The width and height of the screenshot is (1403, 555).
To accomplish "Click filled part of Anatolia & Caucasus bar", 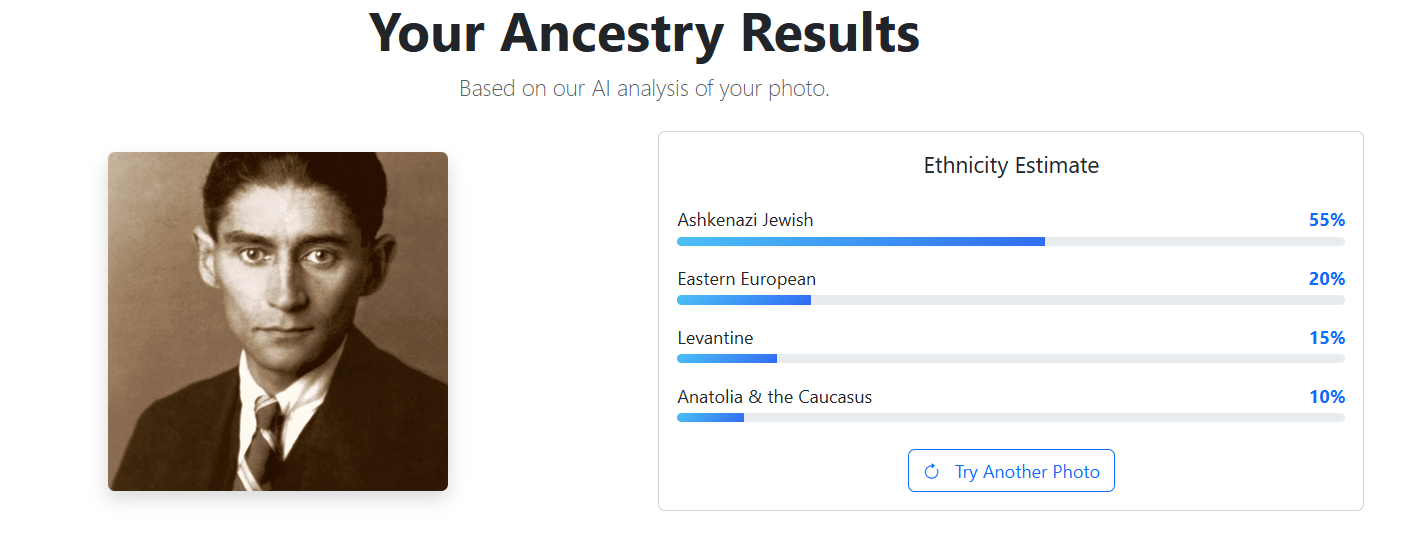I will [710, 417].
